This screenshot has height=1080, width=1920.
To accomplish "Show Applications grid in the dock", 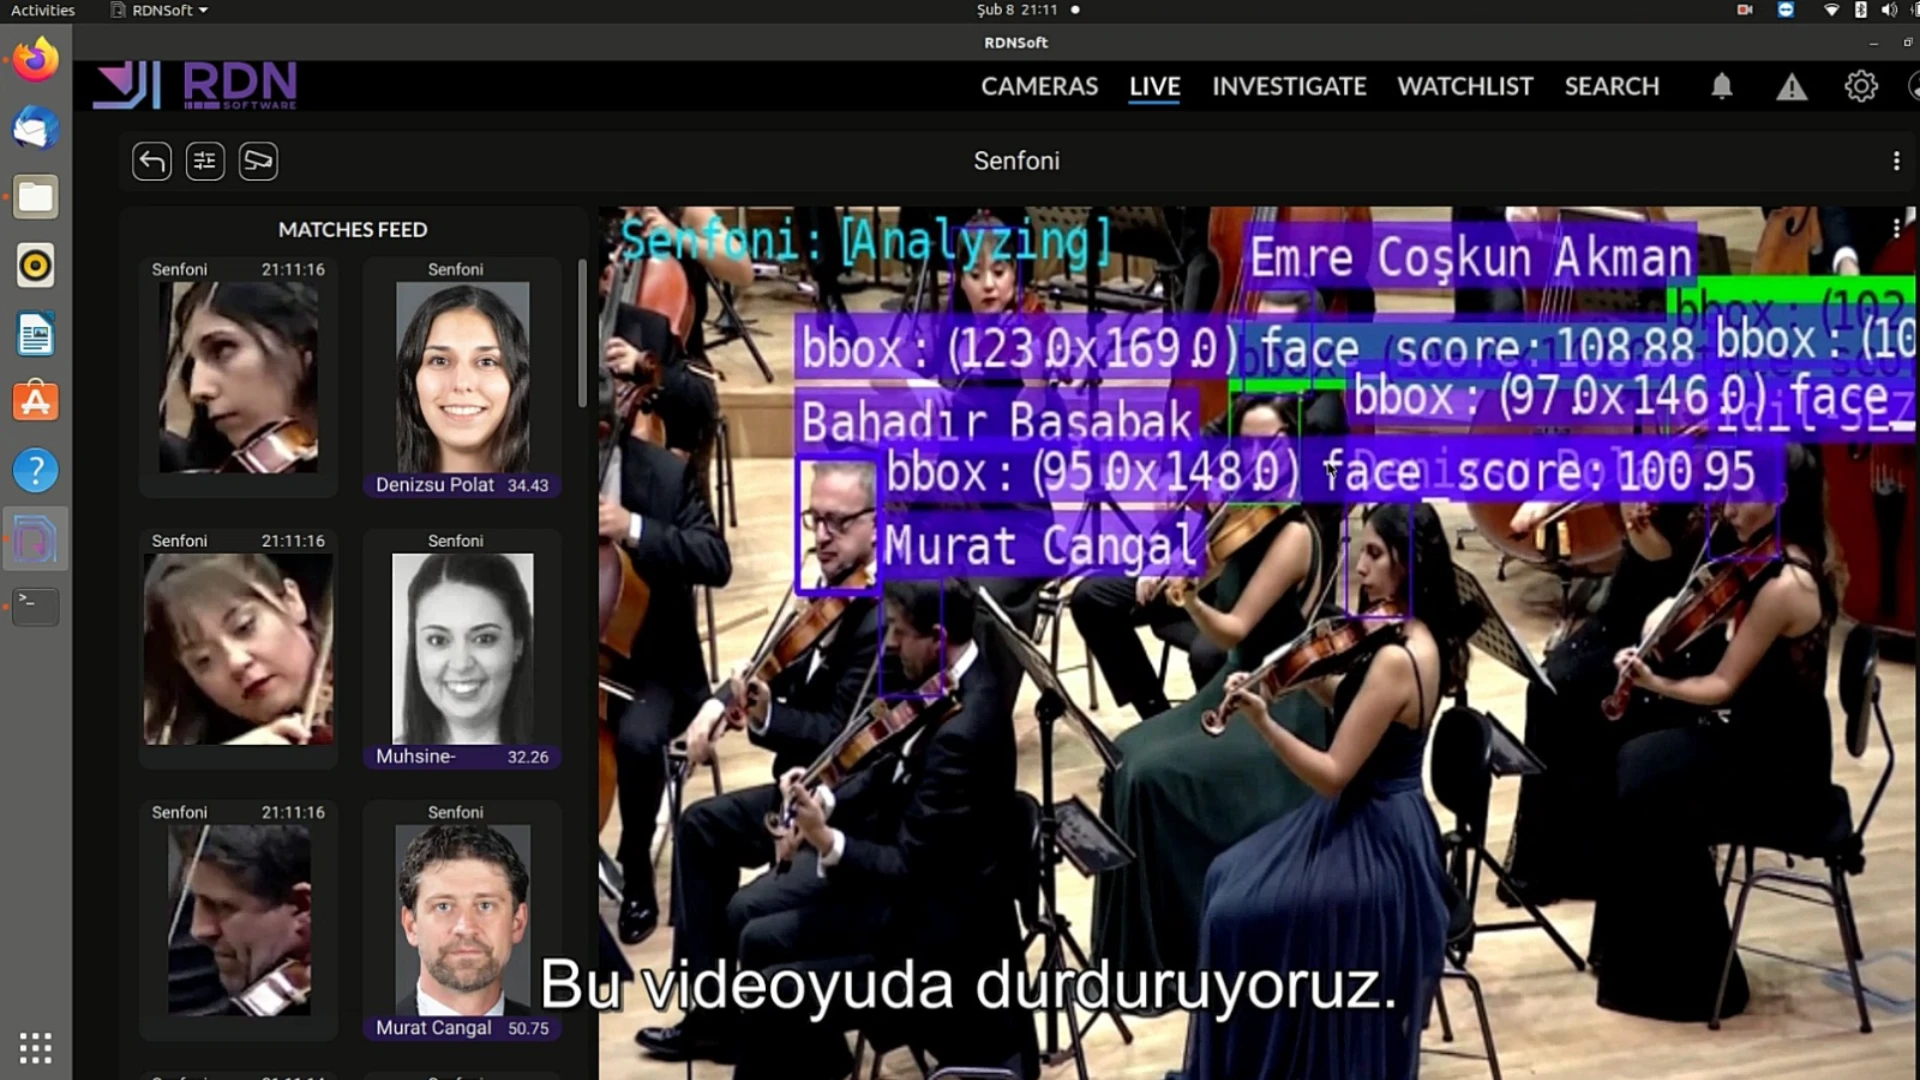I will [35, 1047].
